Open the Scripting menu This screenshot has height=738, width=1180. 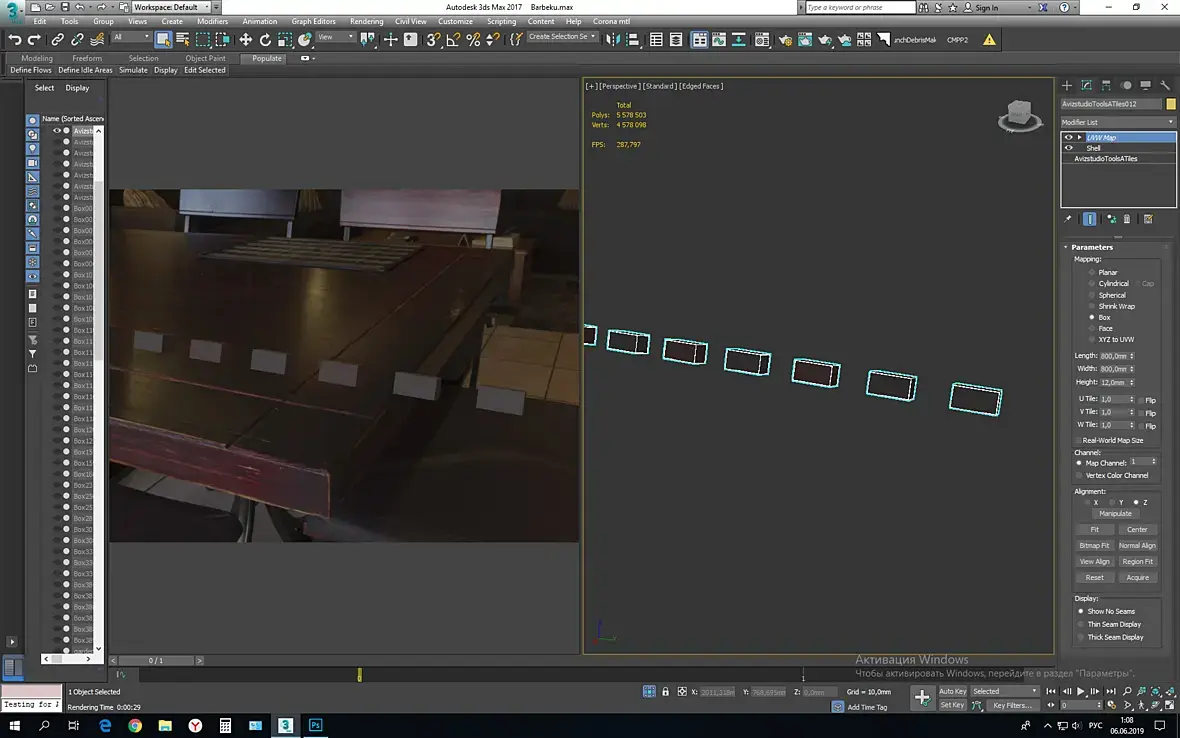tap(501, 21)
